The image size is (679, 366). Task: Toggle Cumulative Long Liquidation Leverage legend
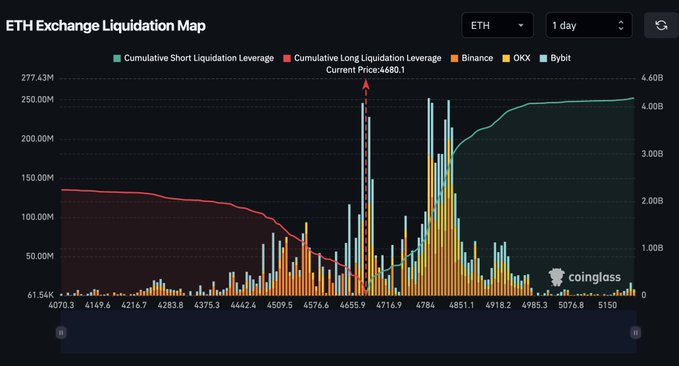pyautogui.click(x=362, y=58)
